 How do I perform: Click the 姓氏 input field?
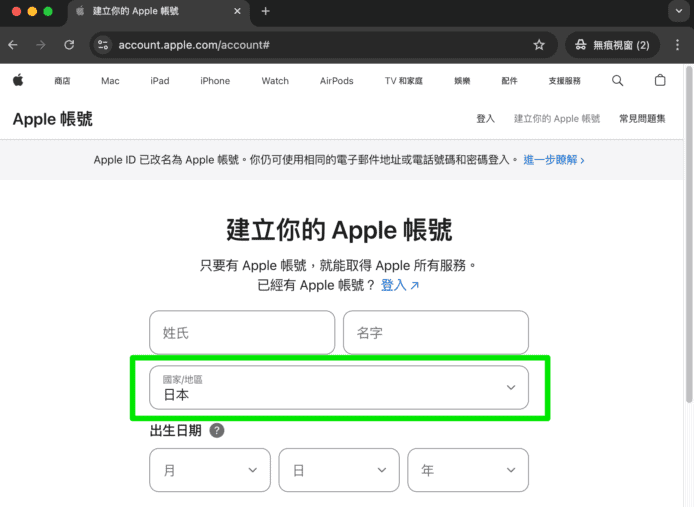tap(242, 333)
